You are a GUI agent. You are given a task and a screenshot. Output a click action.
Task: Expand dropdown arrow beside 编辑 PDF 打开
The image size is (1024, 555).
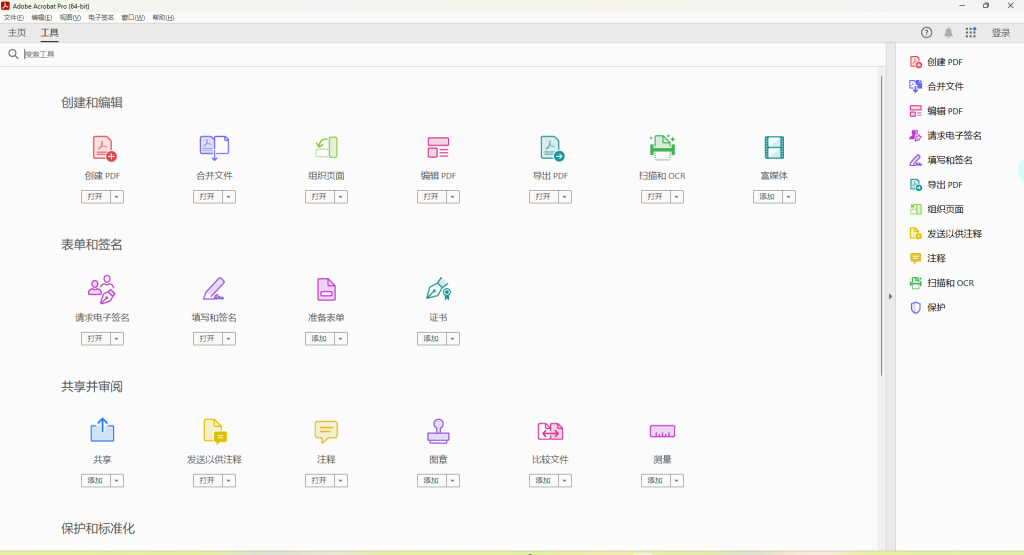pos(454,197)
